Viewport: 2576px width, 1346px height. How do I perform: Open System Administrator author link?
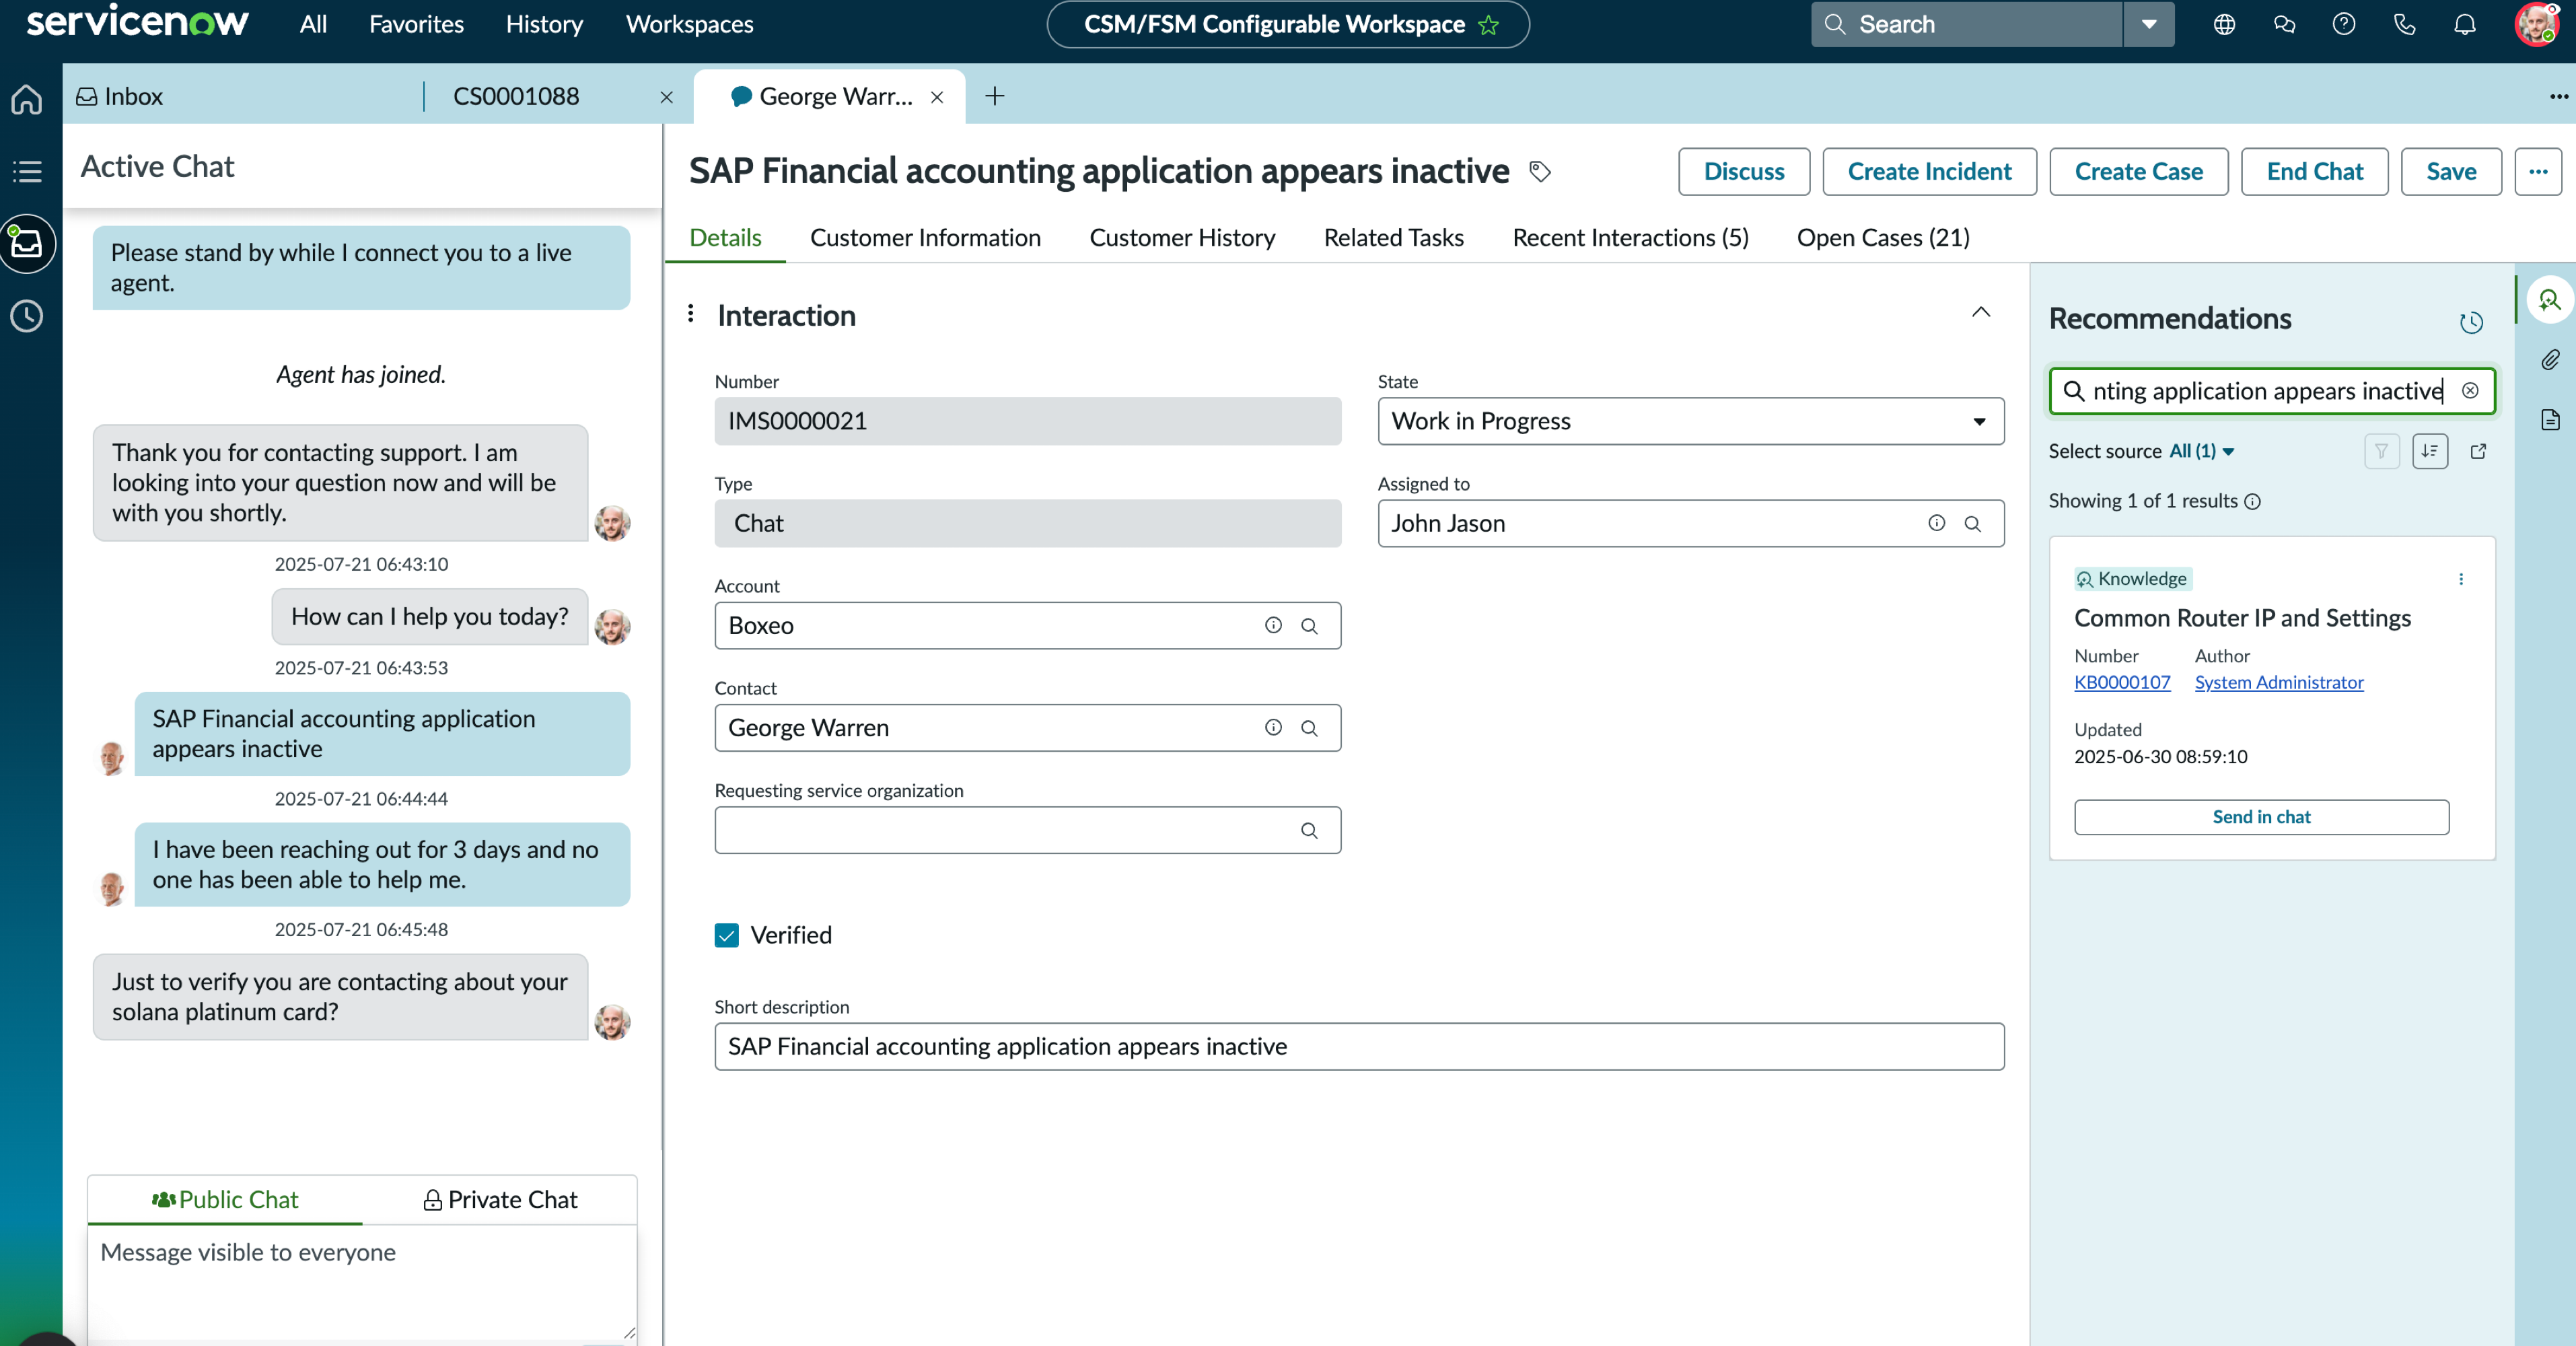[2279, 683]
